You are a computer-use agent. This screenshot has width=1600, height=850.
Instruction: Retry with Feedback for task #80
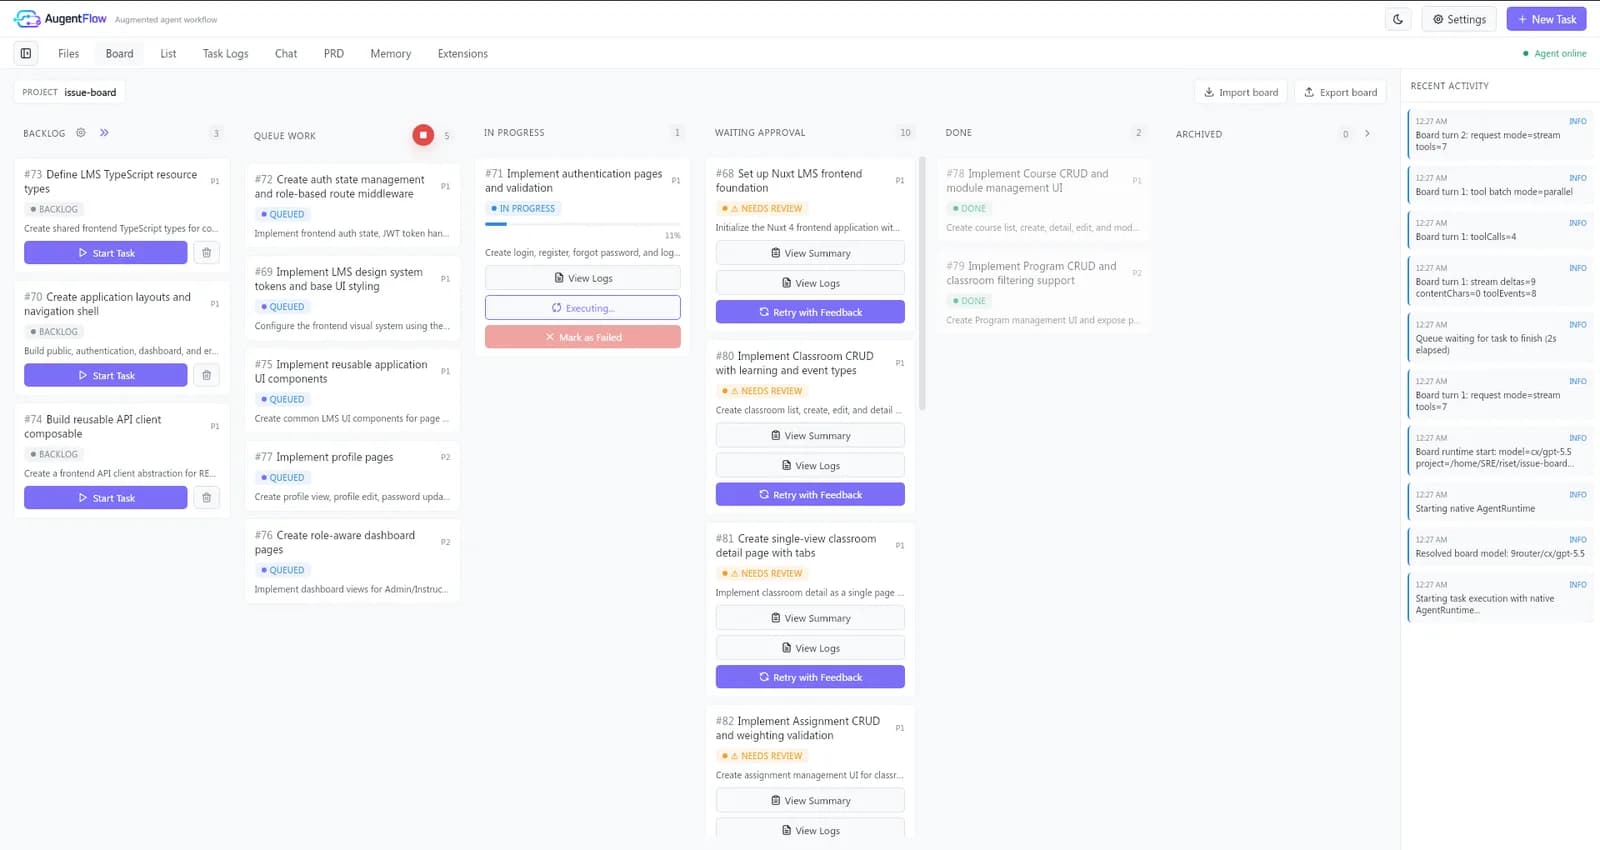coord(810,494)
